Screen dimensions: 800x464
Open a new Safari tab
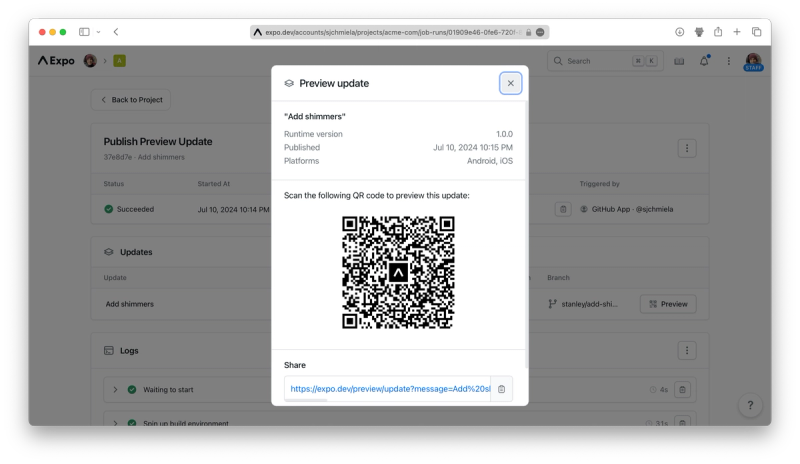[737, 32]
